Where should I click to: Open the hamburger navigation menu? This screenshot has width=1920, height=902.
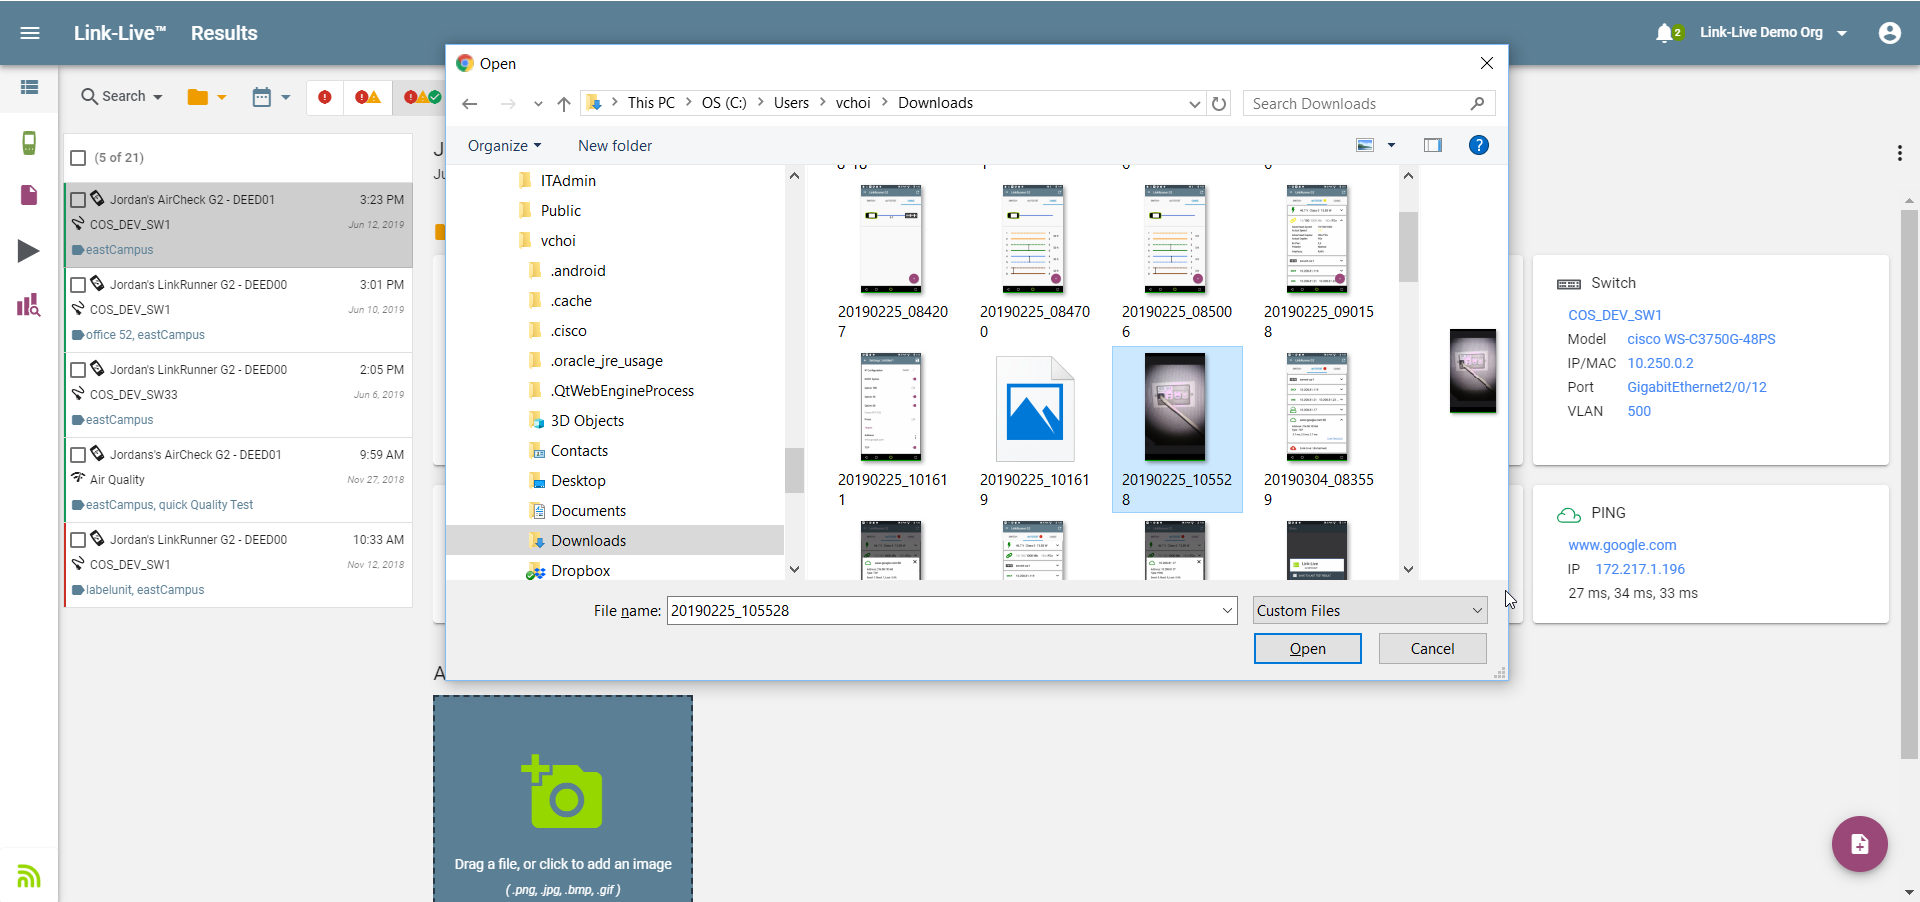(x=30, y=33)
